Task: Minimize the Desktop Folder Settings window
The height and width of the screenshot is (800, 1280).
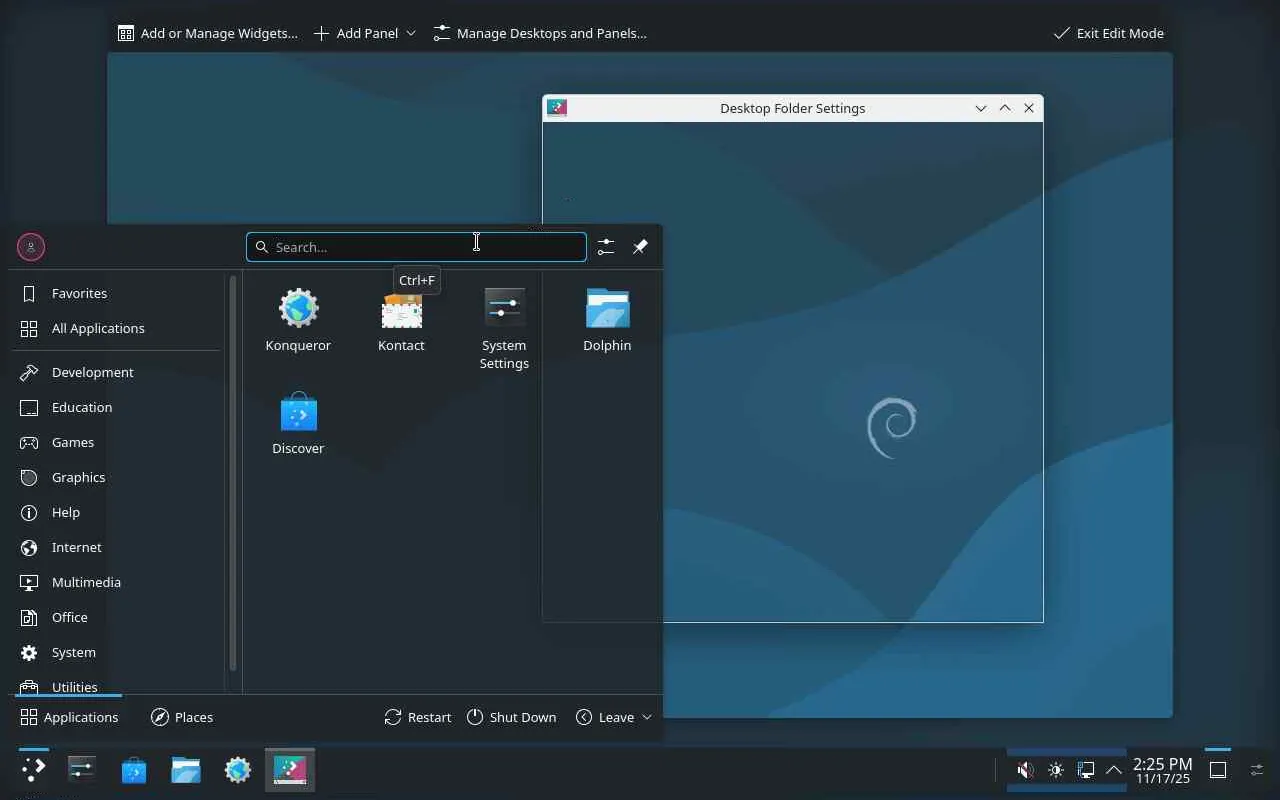Action: tap(981, 108)
